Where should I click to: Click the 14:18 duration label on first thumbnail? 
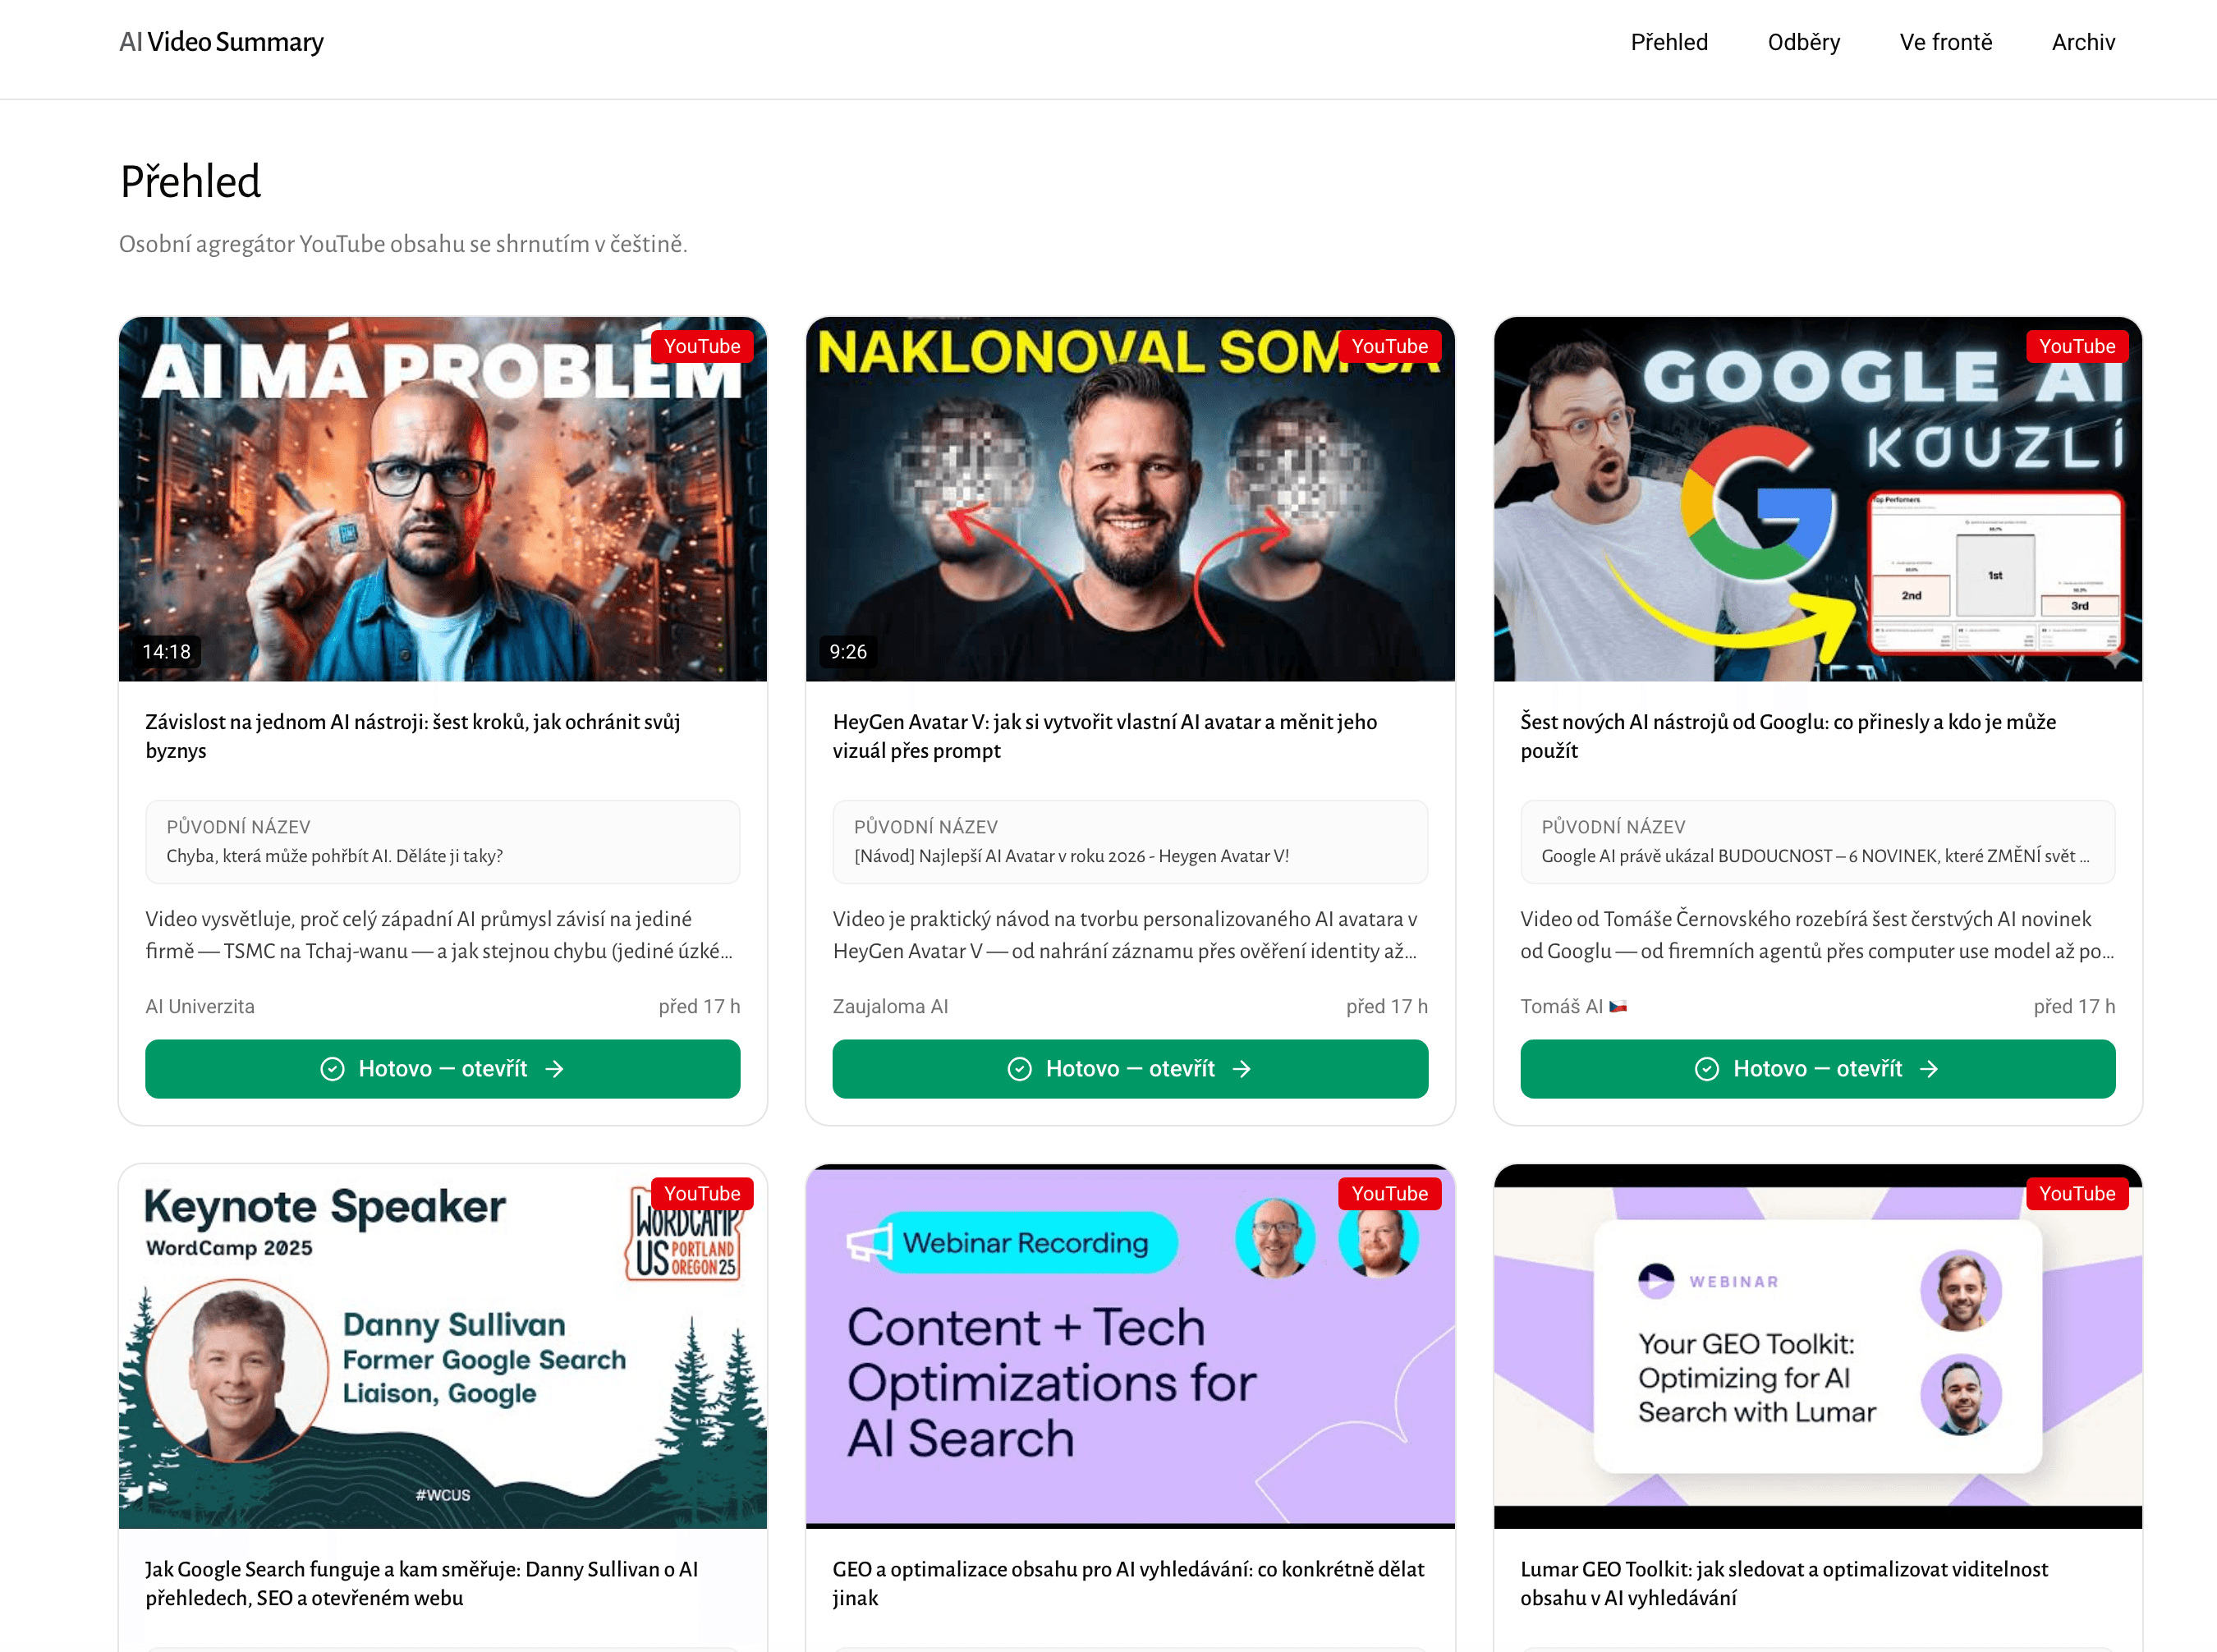click(x=166, y=652)
